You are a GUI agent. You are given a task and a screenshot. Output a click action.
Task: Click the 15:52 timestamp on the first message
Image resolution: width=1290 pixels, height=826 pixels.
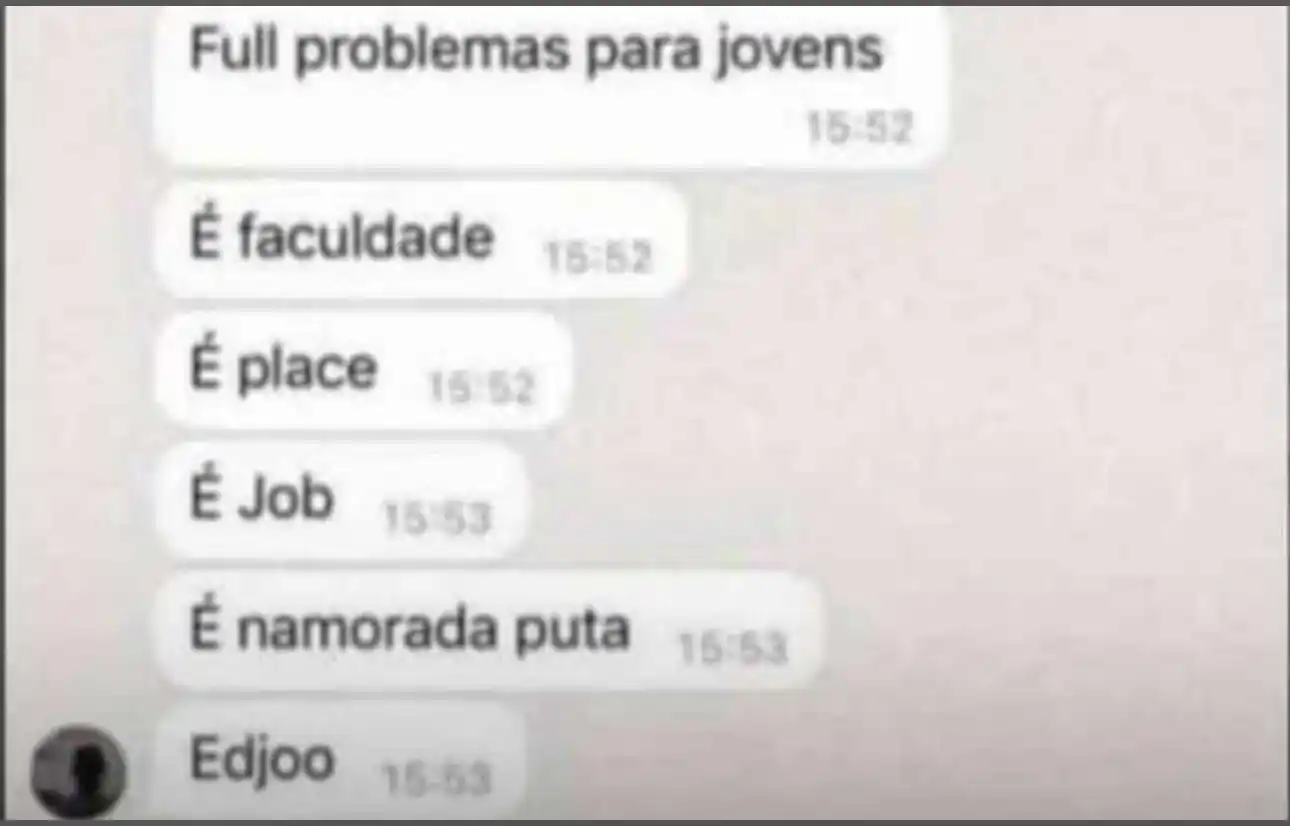(860, 128)
